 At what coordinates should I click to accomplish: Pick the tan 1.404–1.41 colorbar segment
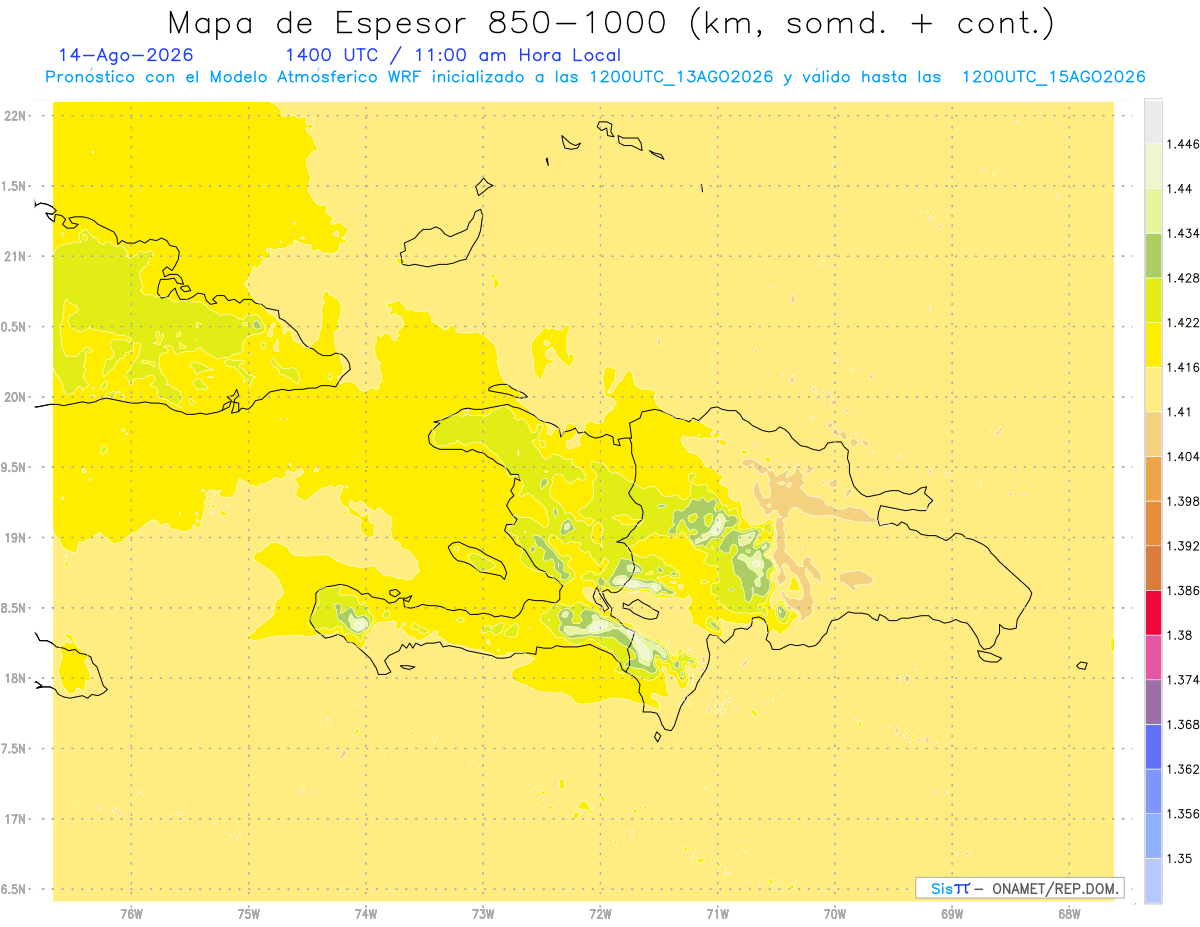[x=1153, y=434]
